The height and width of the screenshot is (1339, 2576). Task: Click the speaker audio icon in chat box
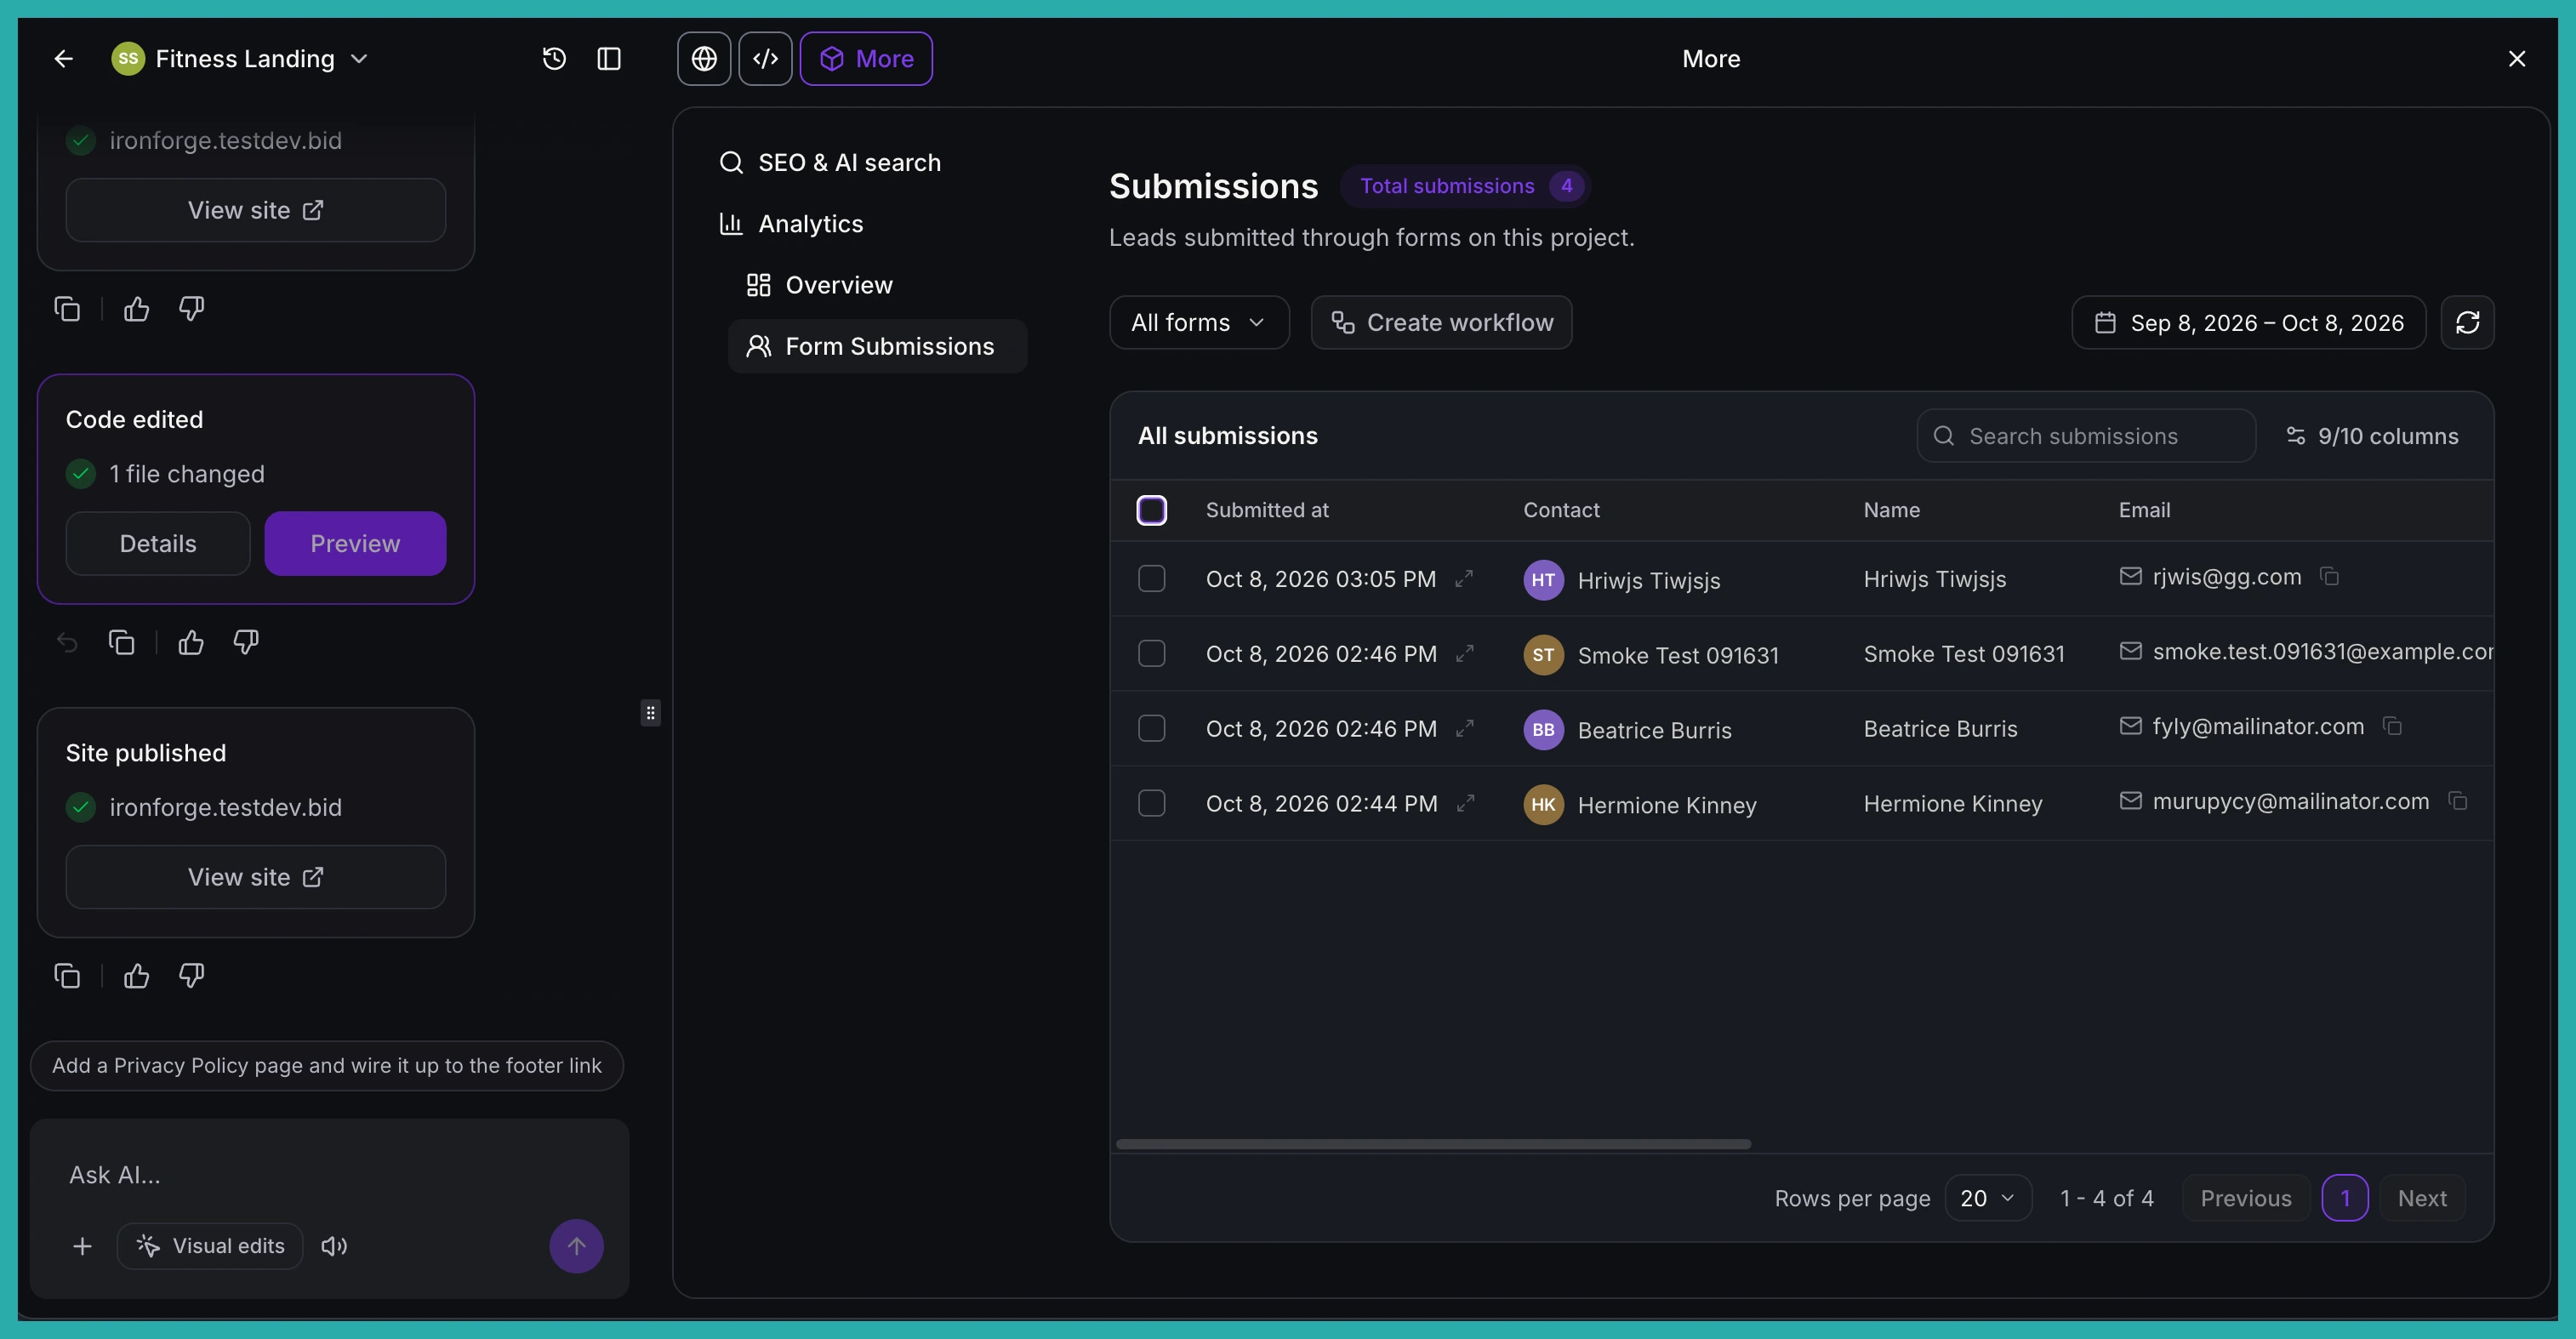(x=334, y=1246)
